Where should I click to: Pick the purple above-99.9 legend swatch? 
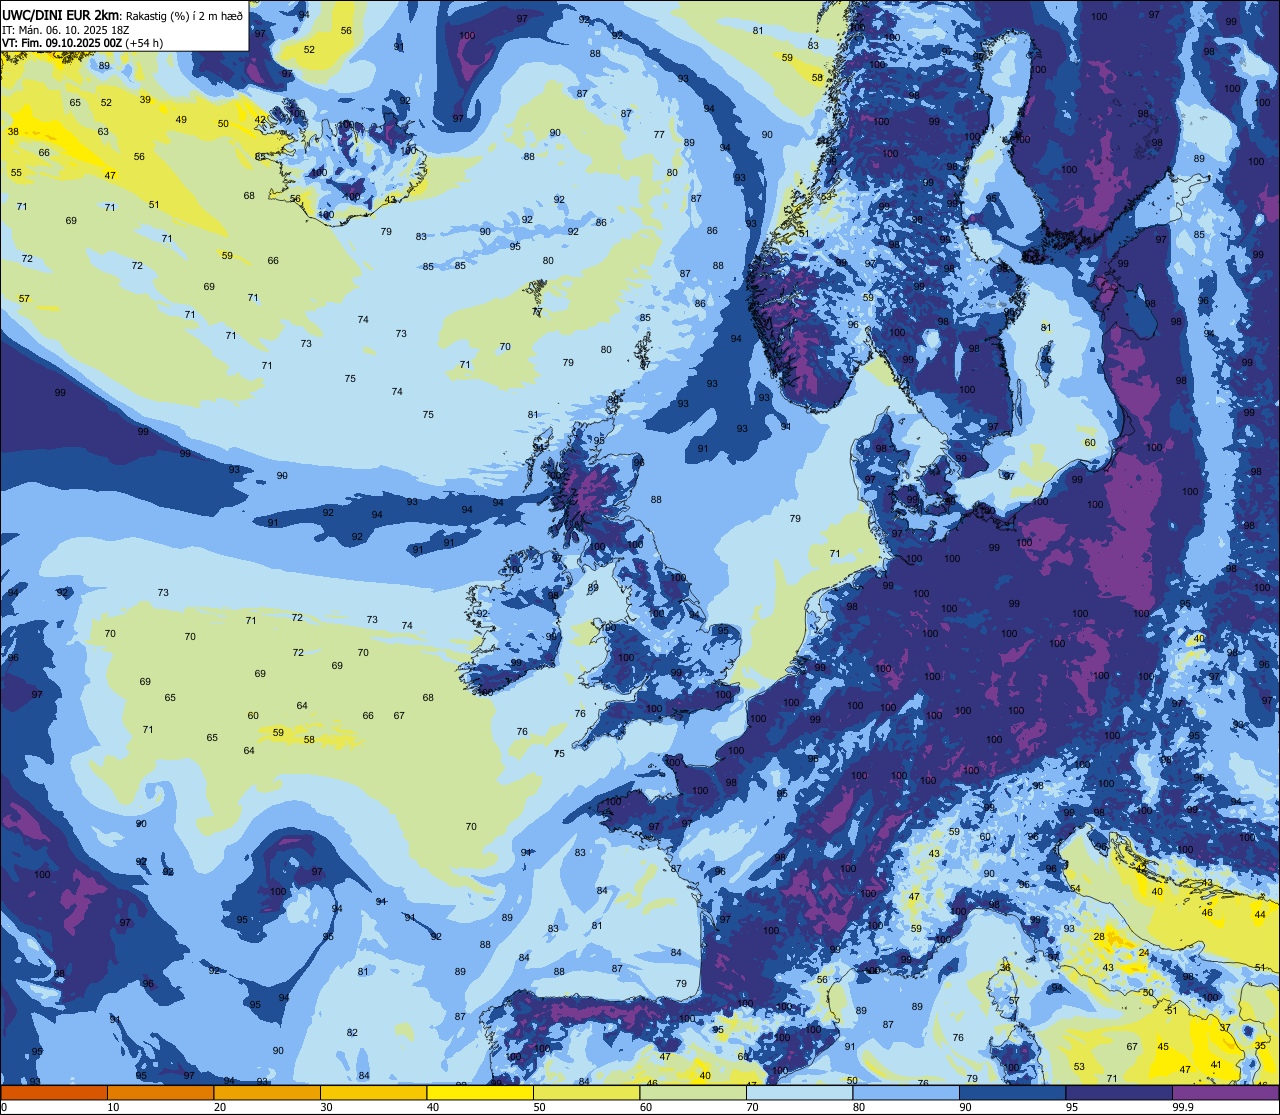(1225, 1092)
